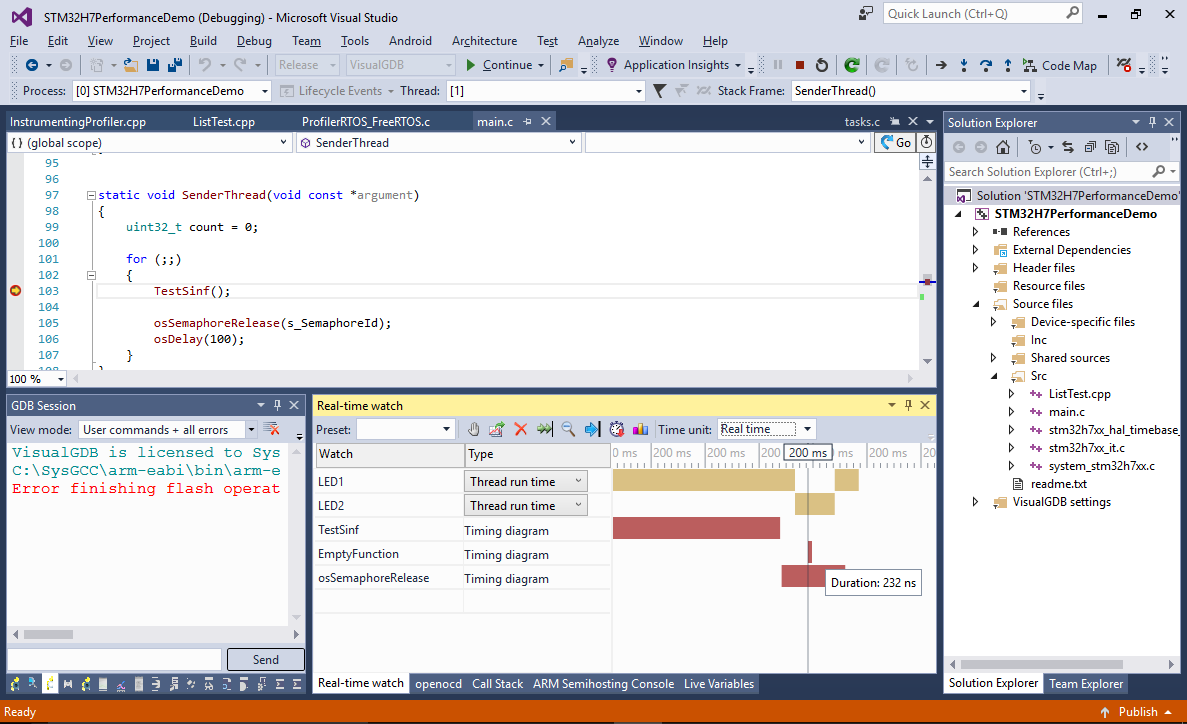Image resolution: width=1187 pixels, height=724 pixels.
Task: Collapse the SenderThread function code block
Action: coord(91,195)
